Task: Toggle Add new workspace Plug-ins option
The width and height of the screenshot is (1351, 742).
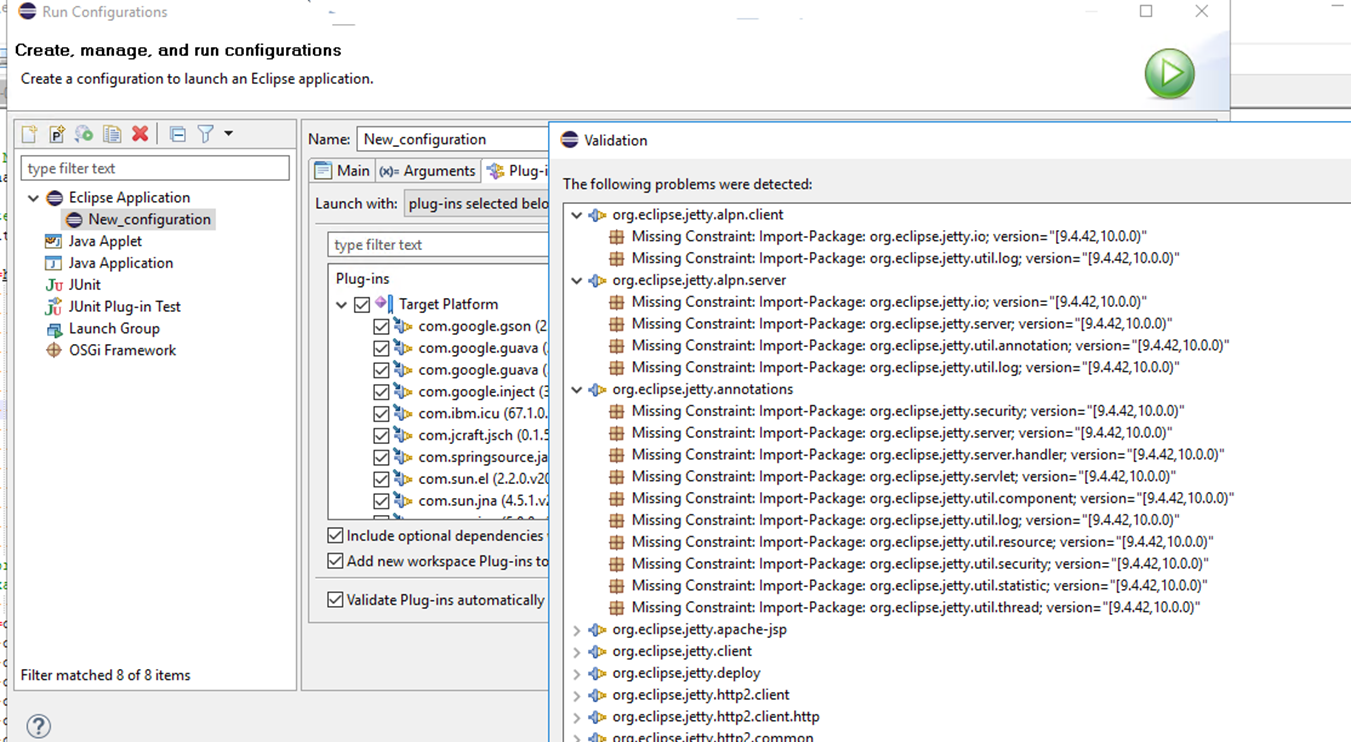Action: click(336, 561)
